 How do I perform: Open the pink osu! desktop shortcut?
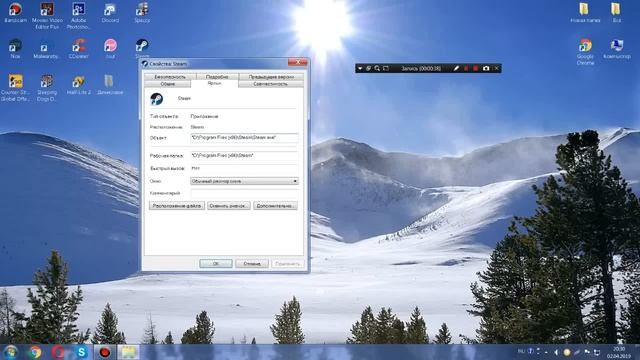click(x=110, y=49)
